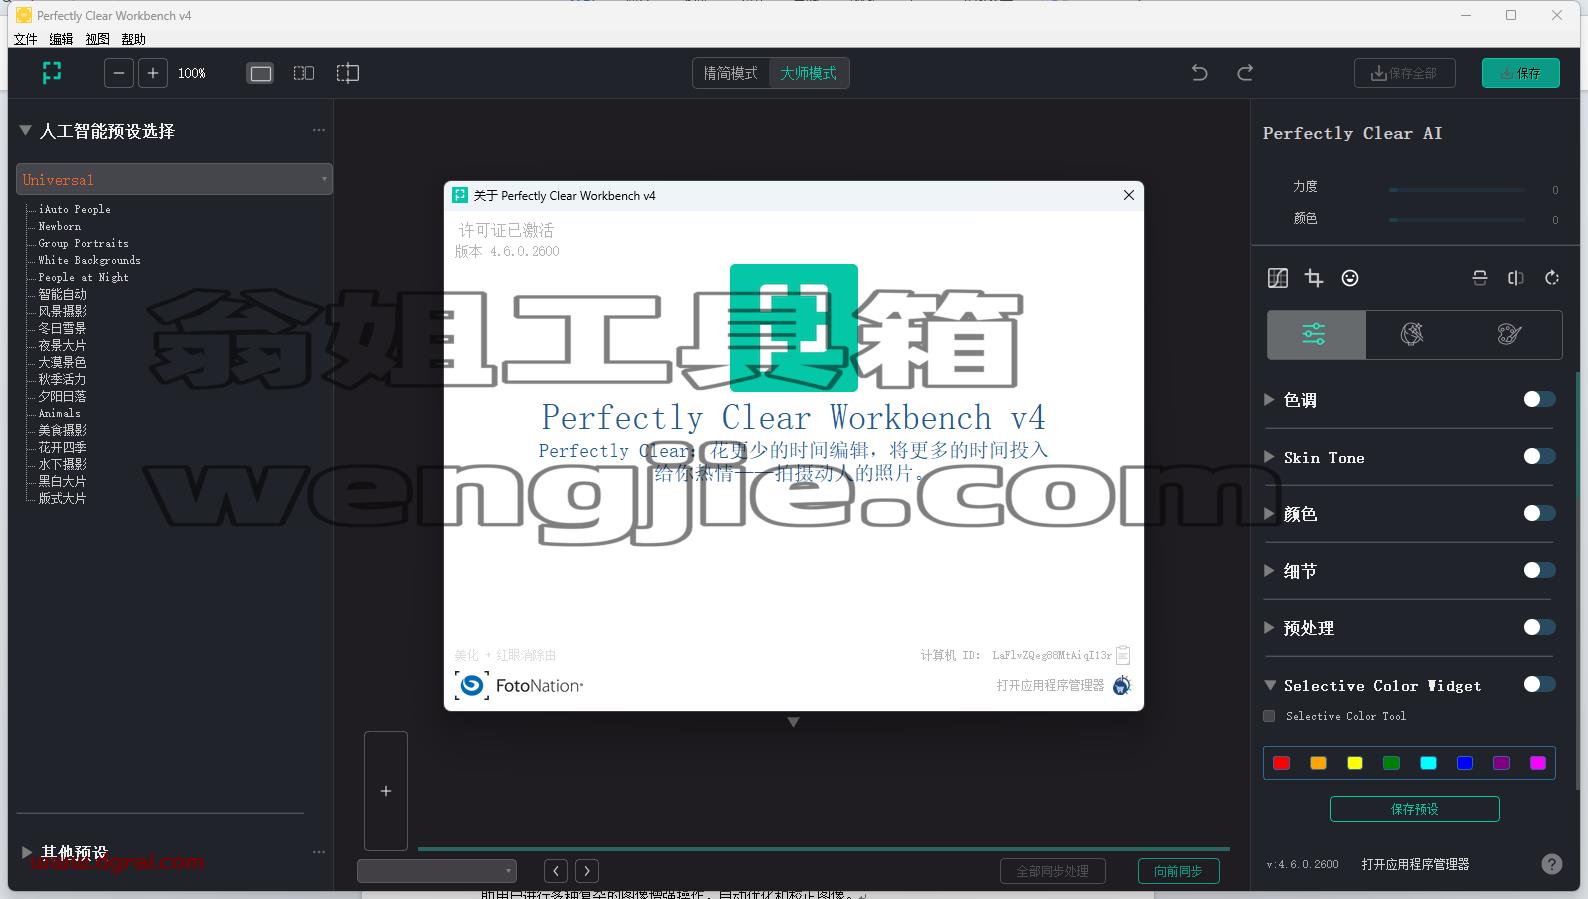Go to next image arrow
This screenshot has height=899, width=1588.
pyautogui.click(x=587, y=871)
